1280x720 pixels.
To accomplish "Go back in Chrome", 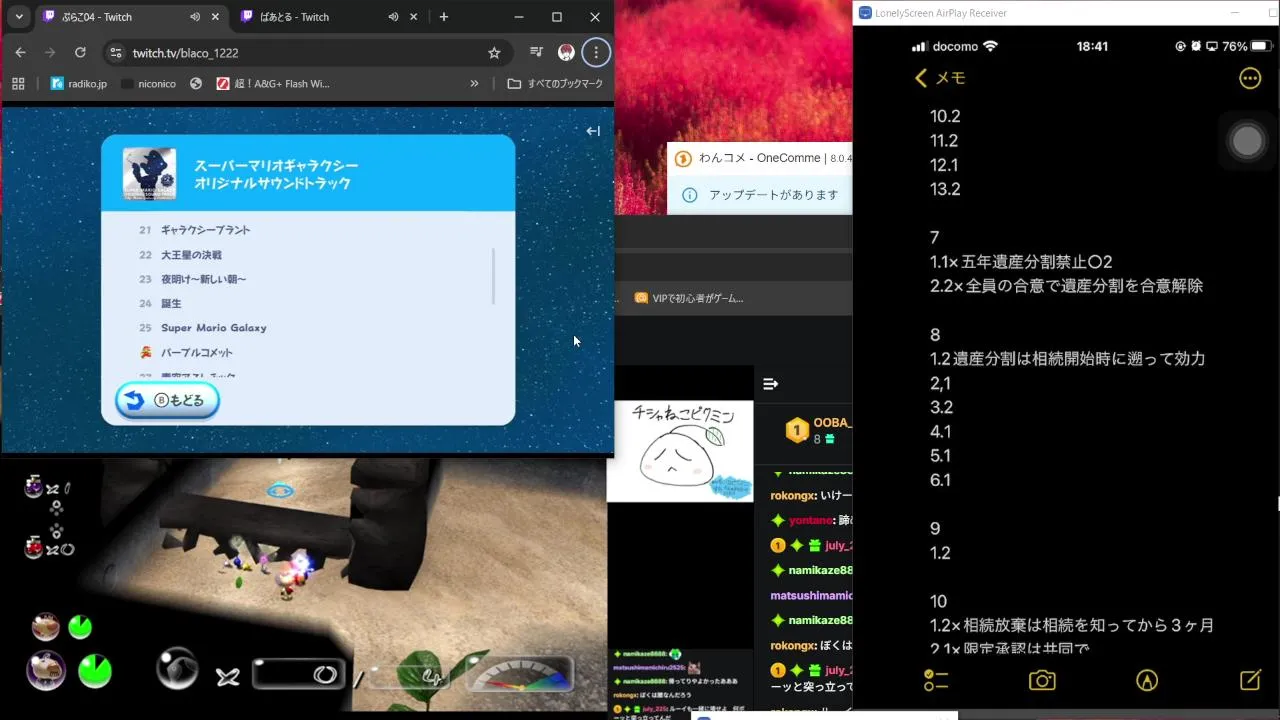I will (x=21, y=52).
